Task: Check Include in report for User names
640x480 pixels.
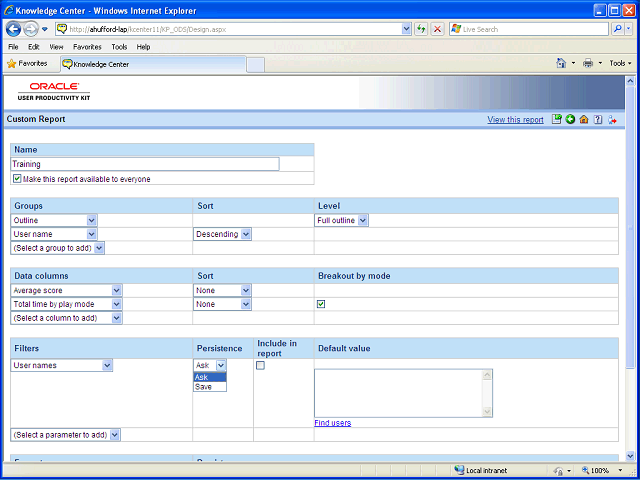Action: 260,365
